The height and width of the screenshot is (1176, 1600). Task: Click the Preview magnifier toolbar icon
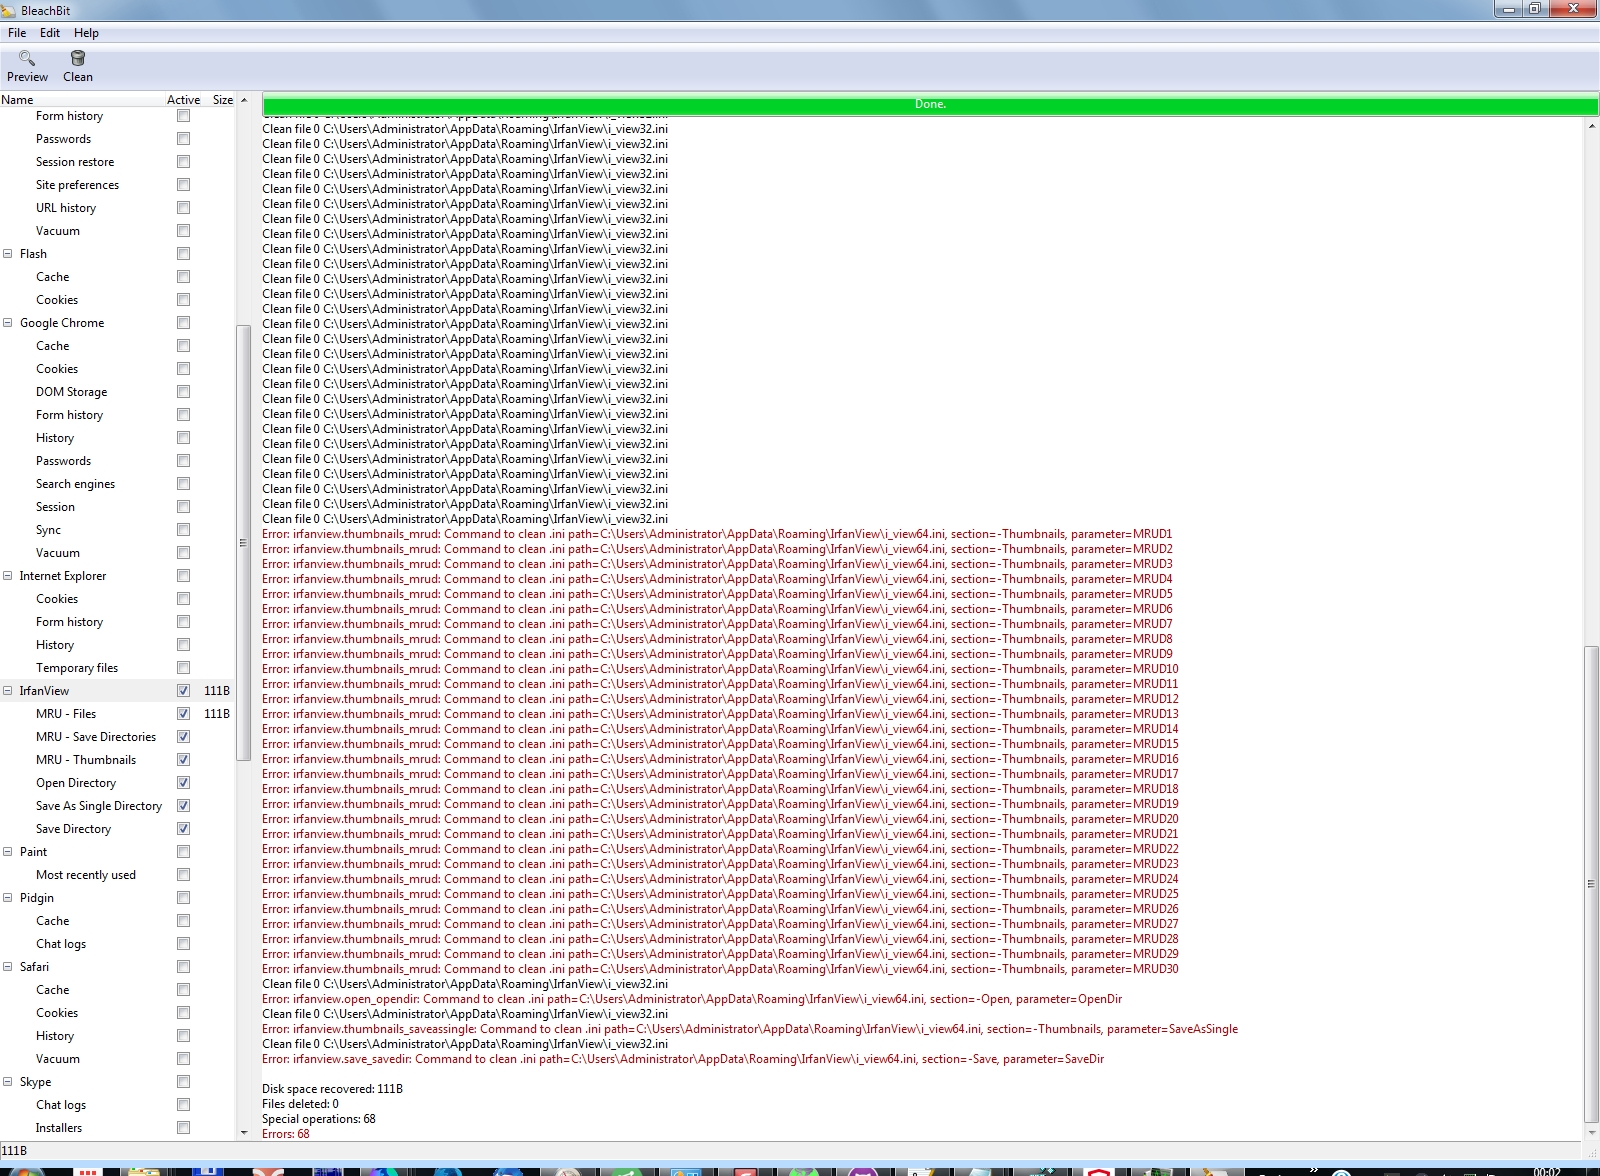point(27,58)
